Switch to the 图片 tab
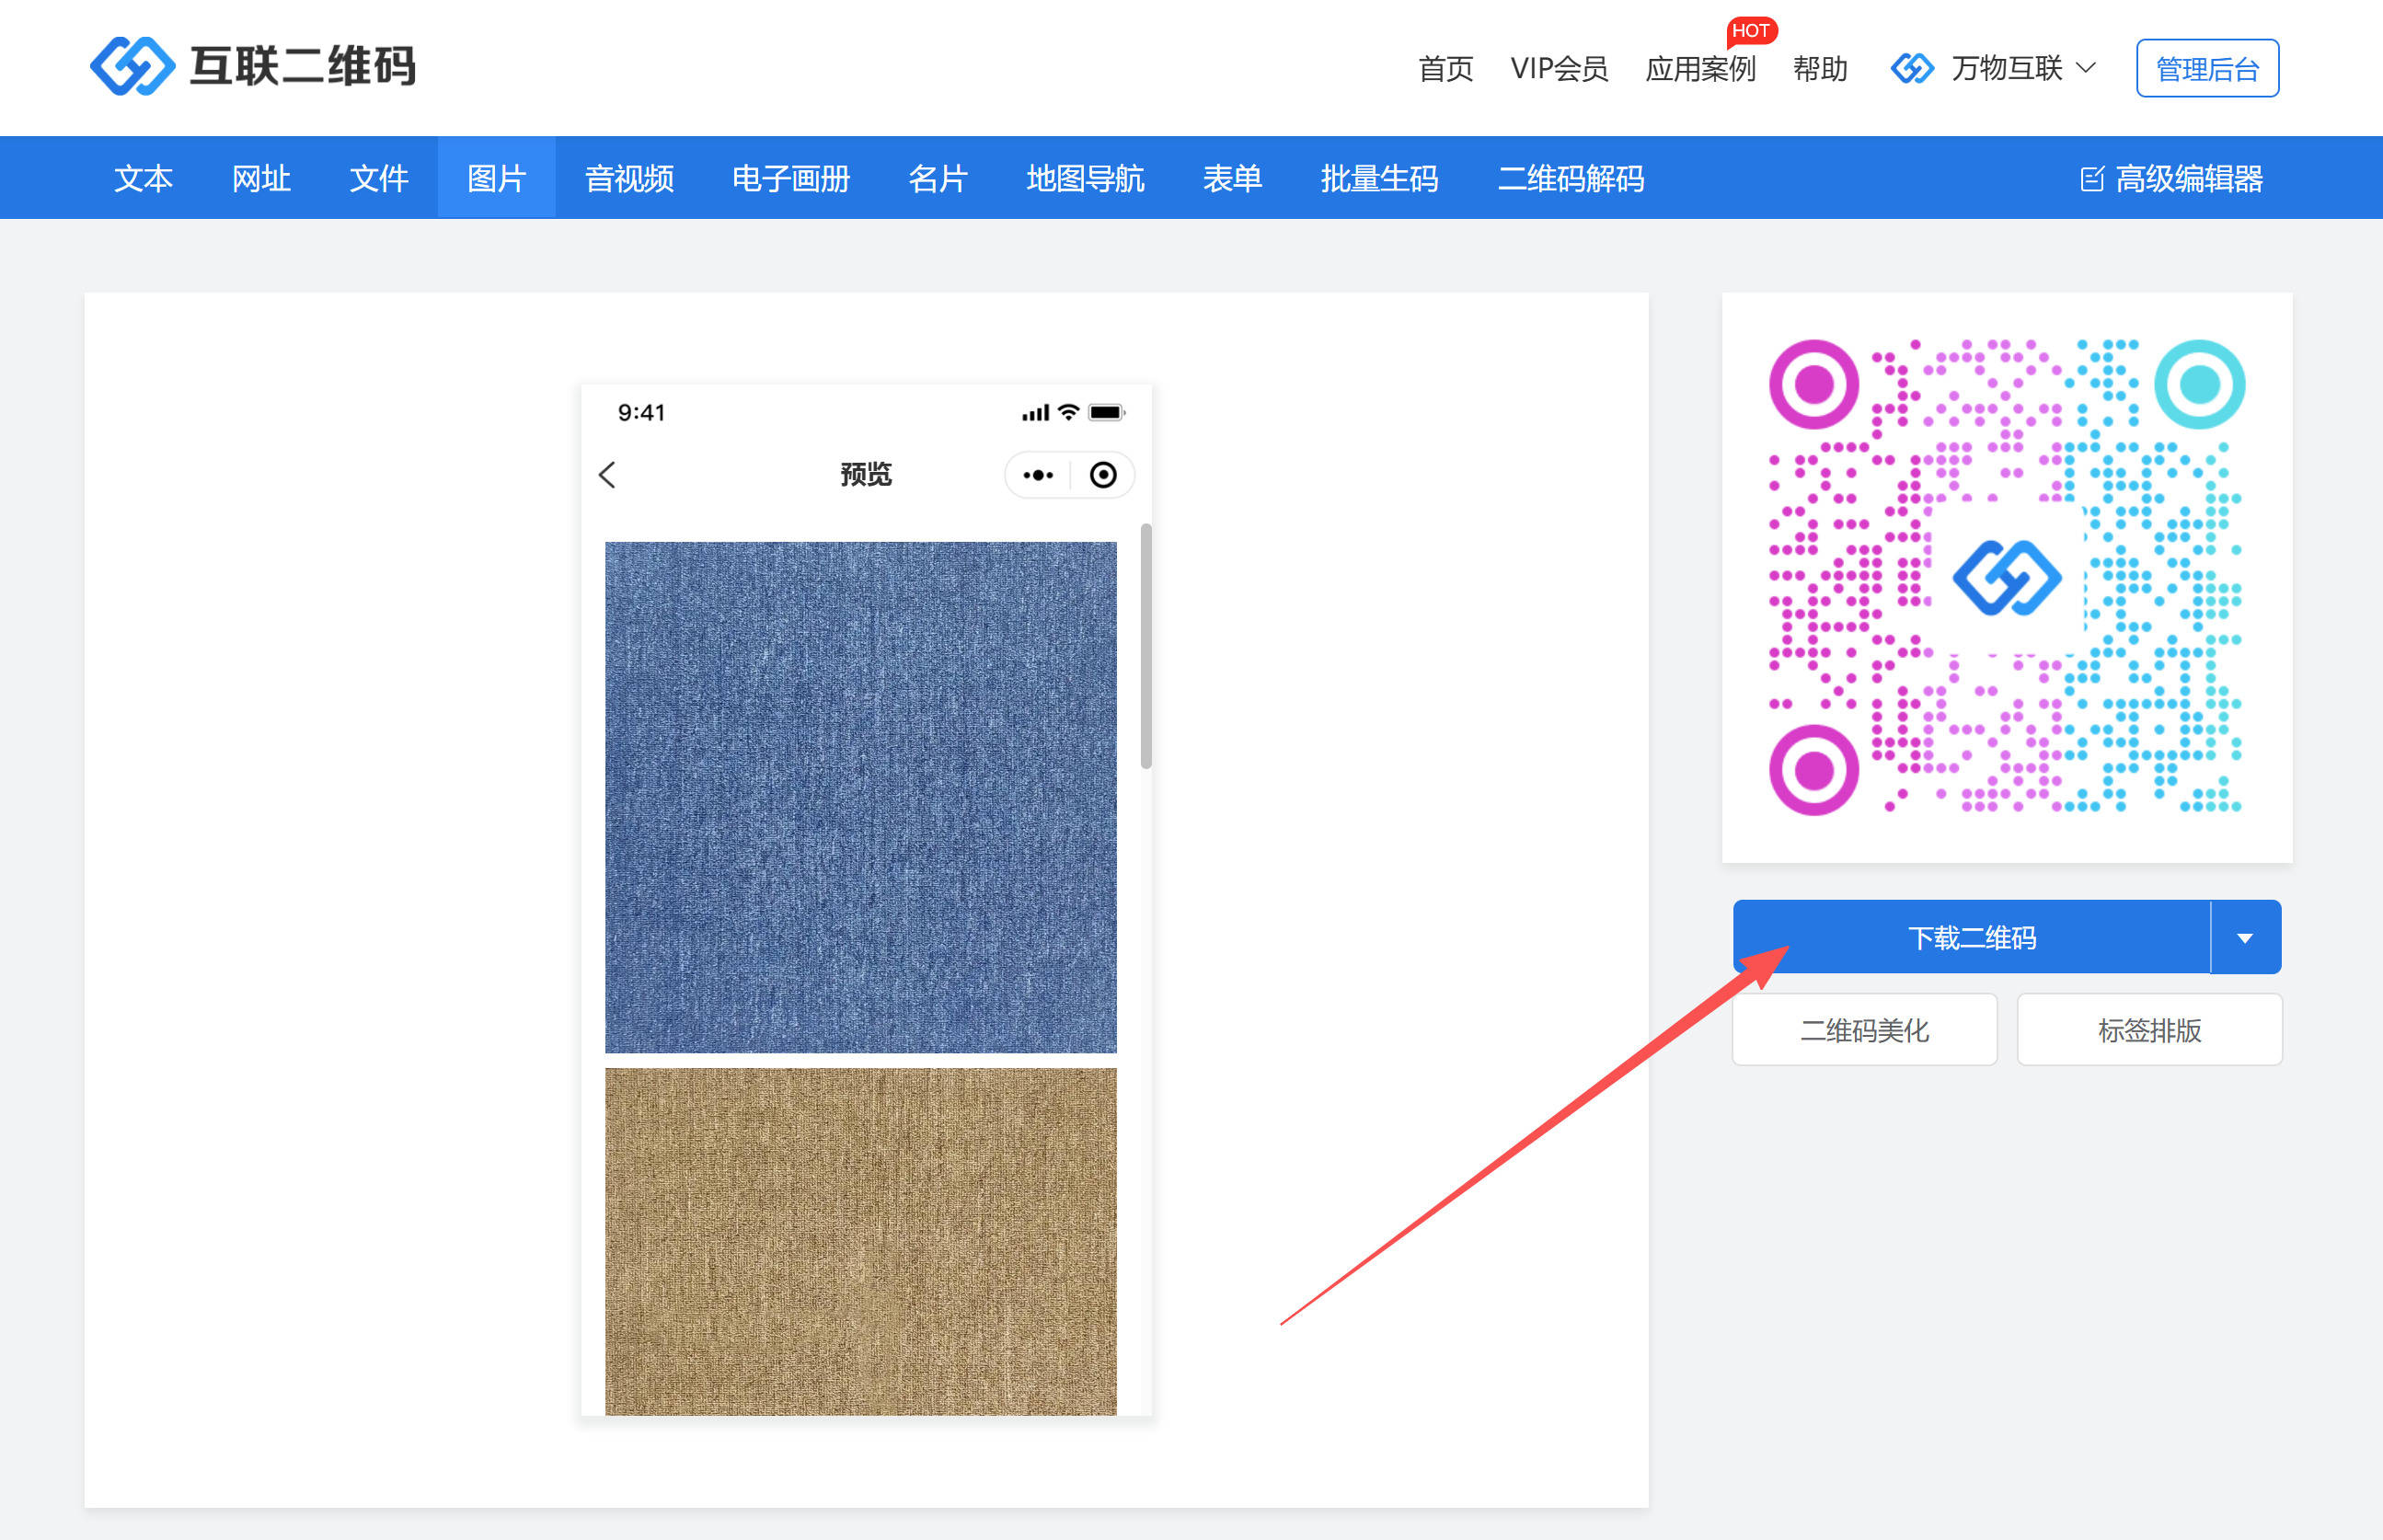The height and width of the screenshot is (1540, 2383). point(496,179)
